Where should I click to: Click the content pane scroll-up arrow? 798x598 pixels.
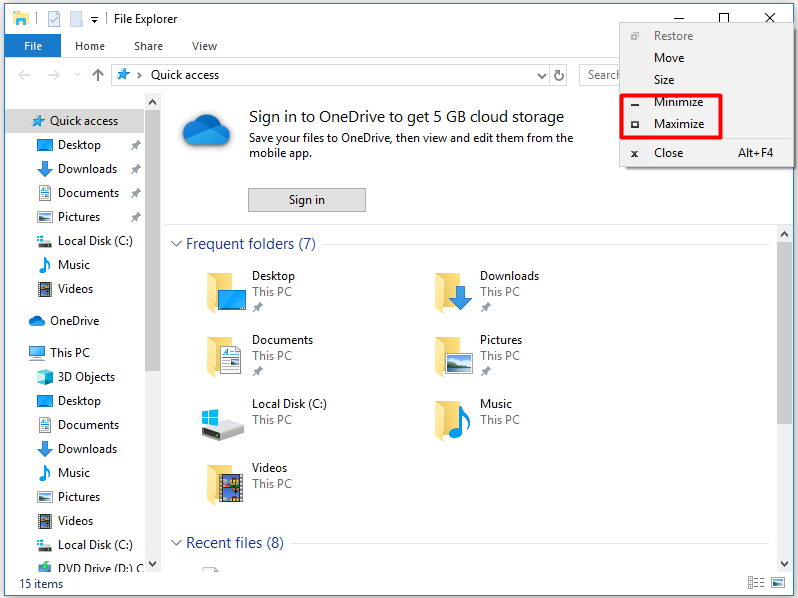point(784,234)
